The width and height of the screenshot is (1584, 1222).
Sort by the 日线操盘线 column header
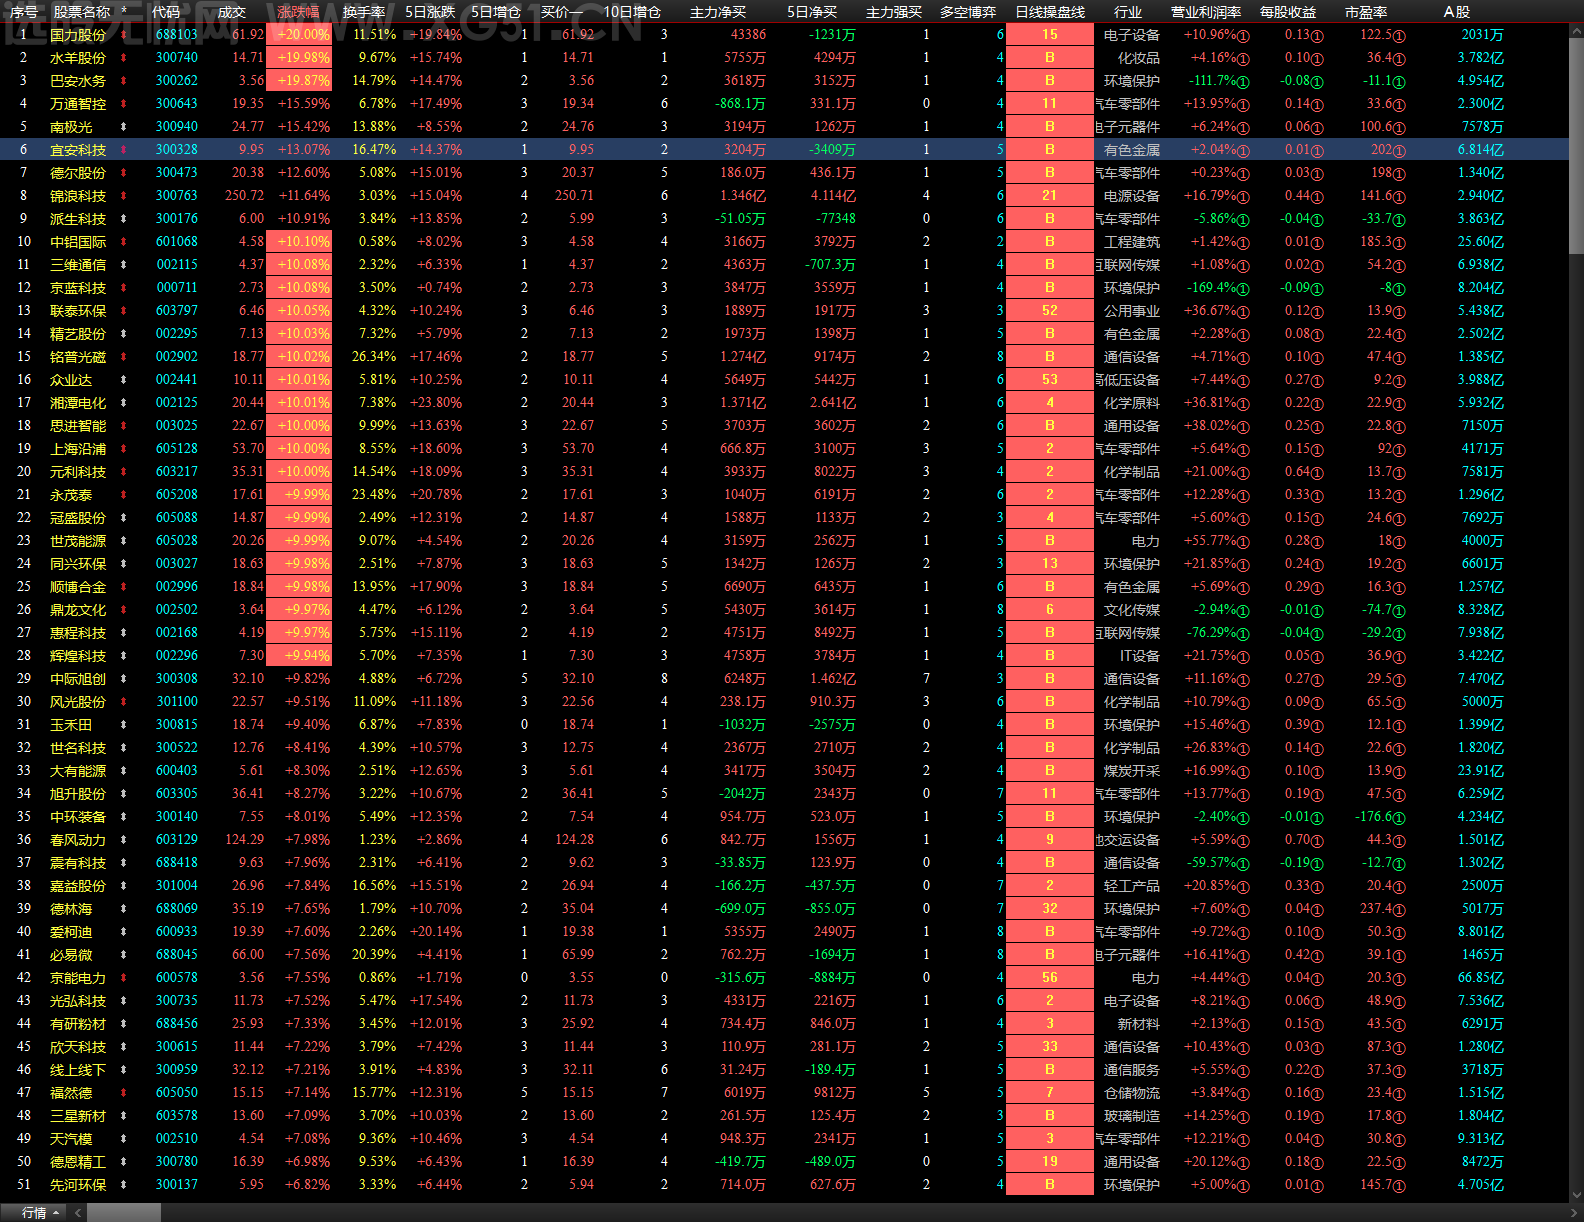1050,12
